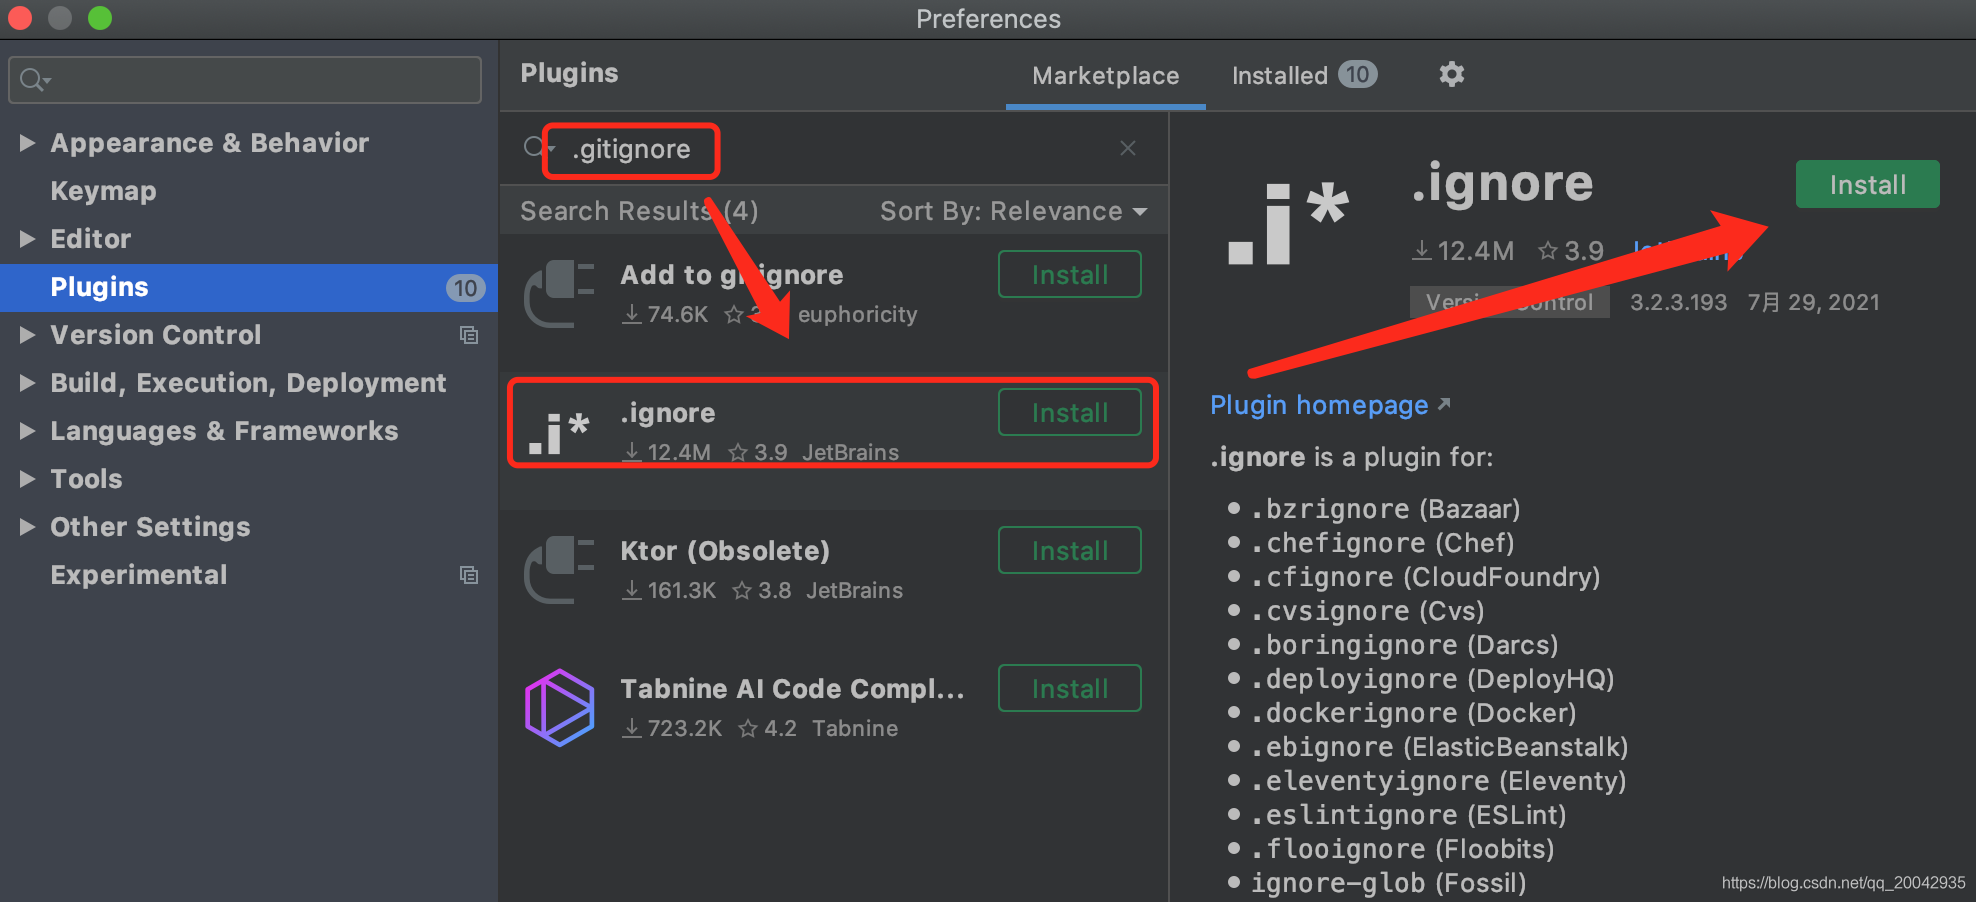Clear the plugin search field
Screen dimensions: 1976x902
point(1127,149)
